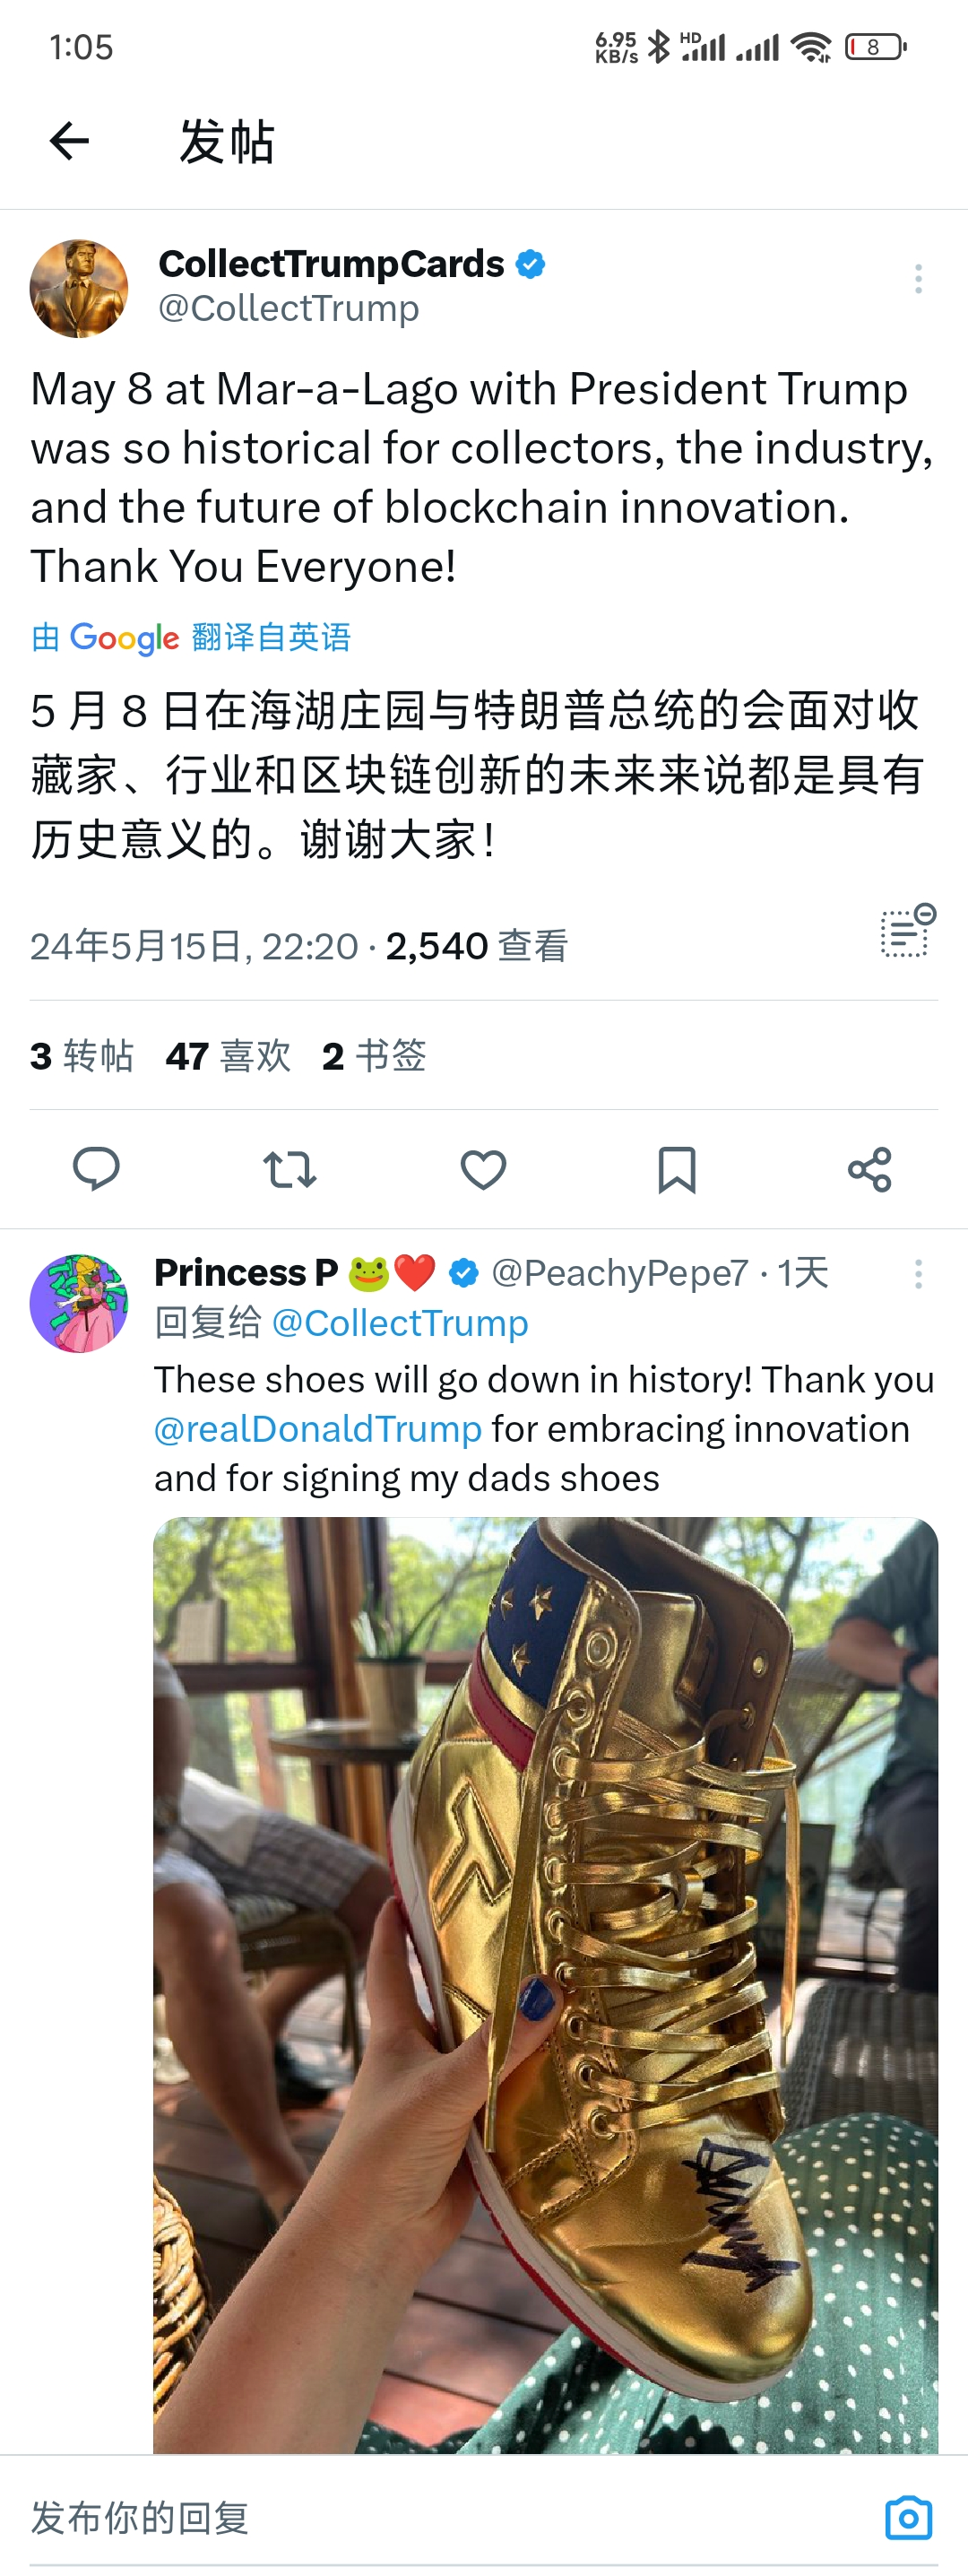Viewport: 968px width, 2576px height.
Task: View the 3 reposts list
Action: click(82, 1056)
